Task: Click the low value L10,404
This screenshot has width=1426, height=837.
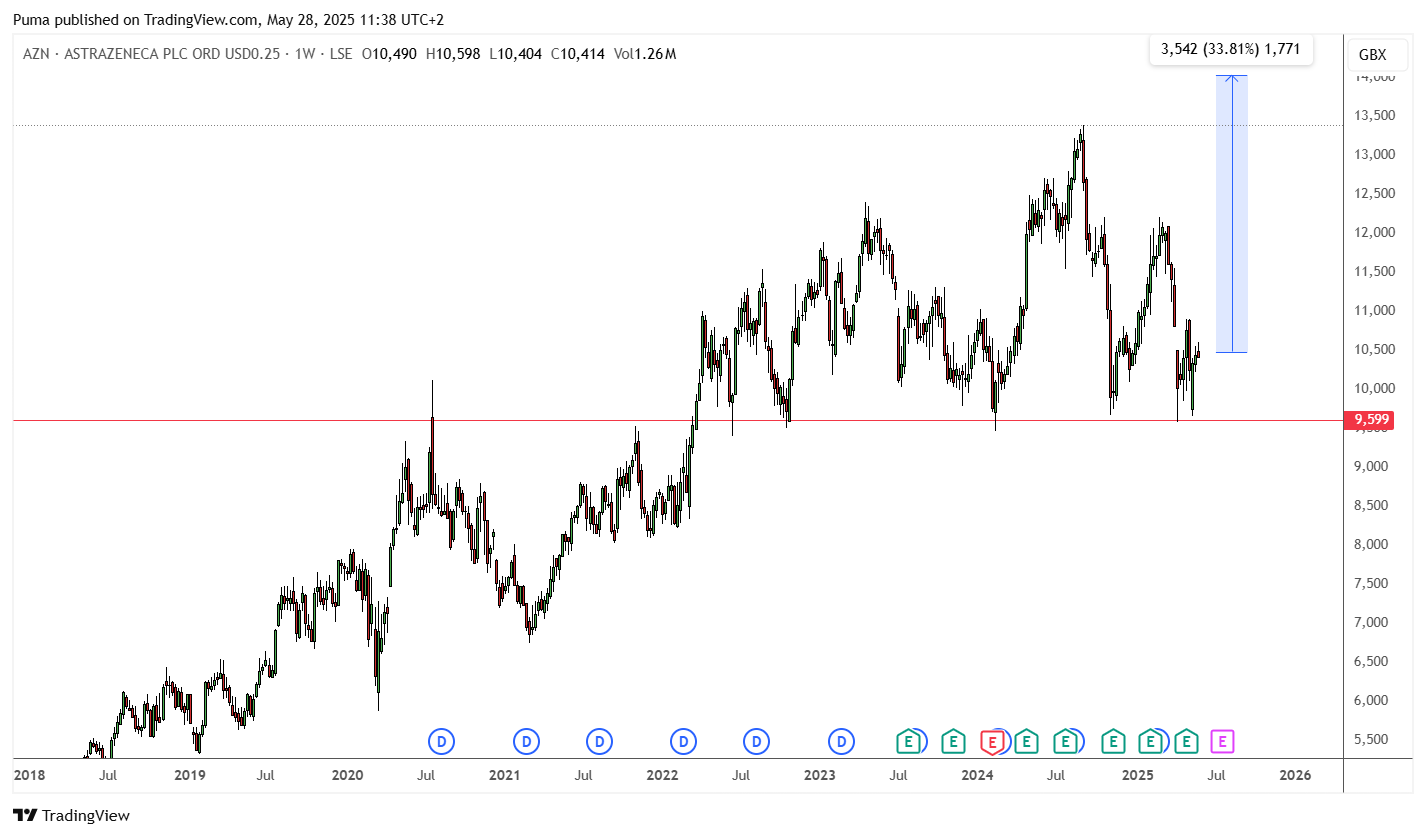Action: pos(515,54)
